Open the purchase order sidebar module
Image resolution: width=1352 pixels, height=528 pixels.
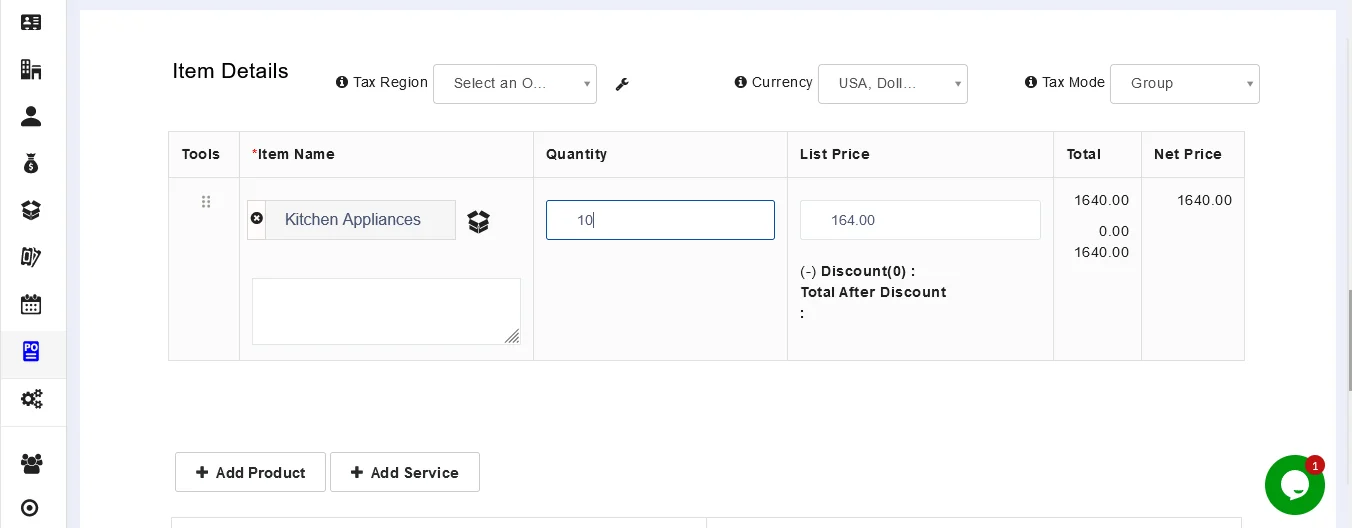31,352
